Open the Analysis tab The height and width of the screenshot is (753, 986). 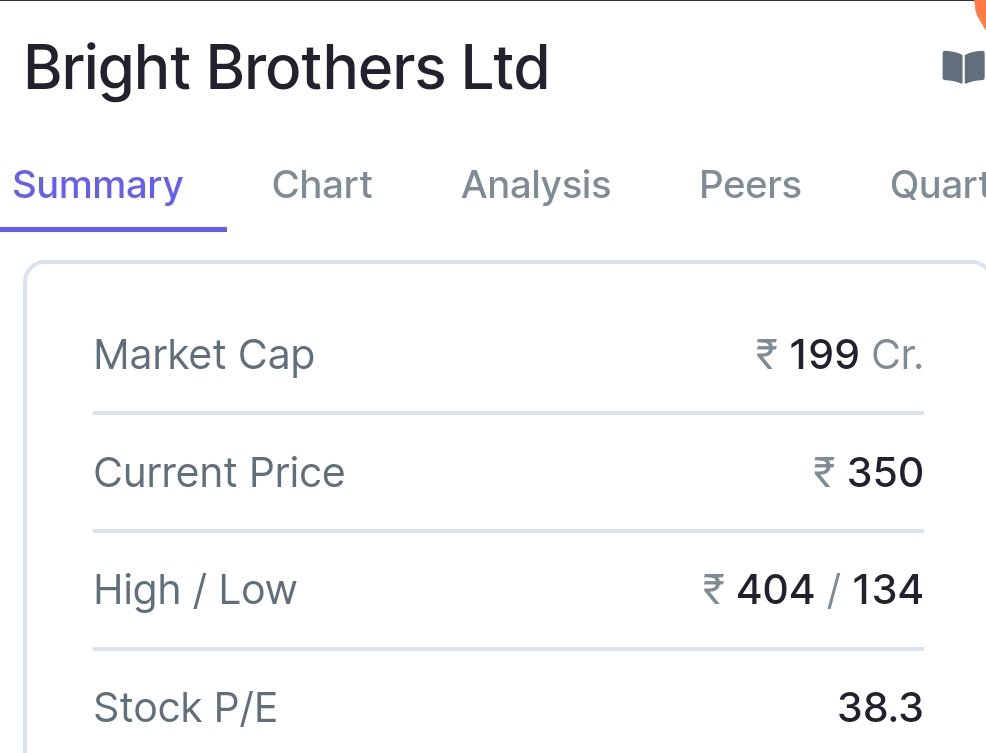536,185
